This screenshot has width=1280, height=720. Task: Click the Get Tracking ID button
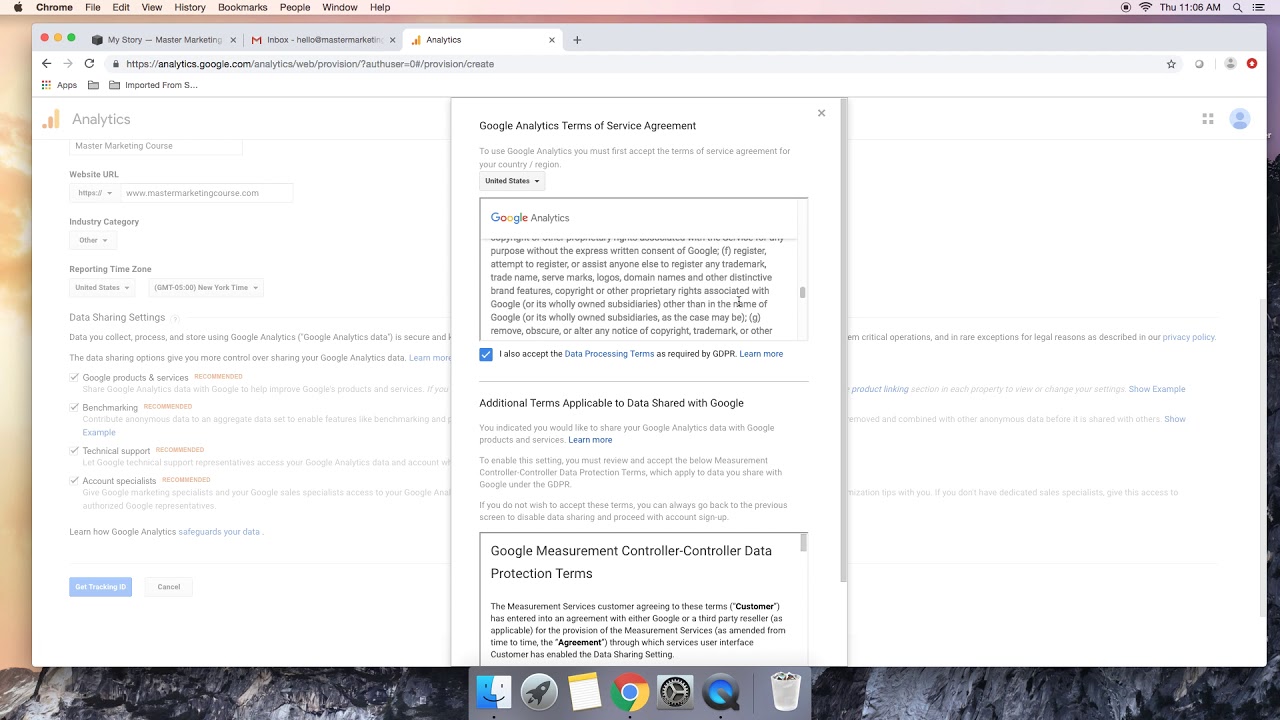(x=101, y=587)
